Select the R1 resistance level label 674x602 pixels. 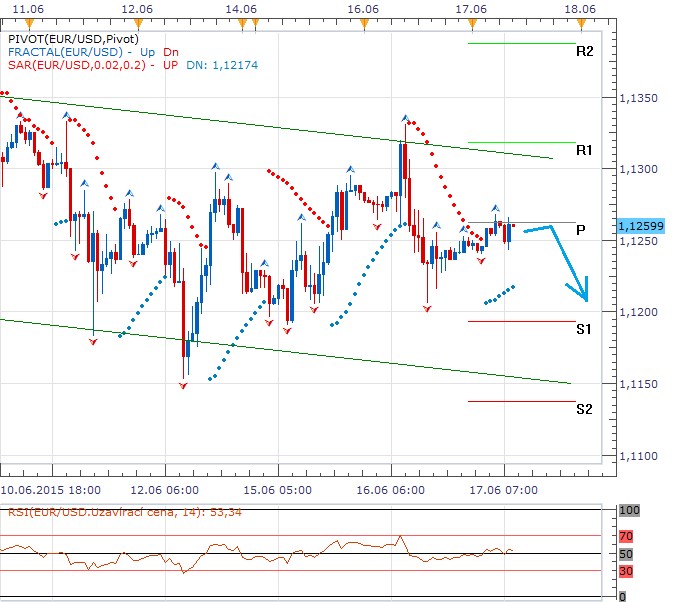coord(585,150)
